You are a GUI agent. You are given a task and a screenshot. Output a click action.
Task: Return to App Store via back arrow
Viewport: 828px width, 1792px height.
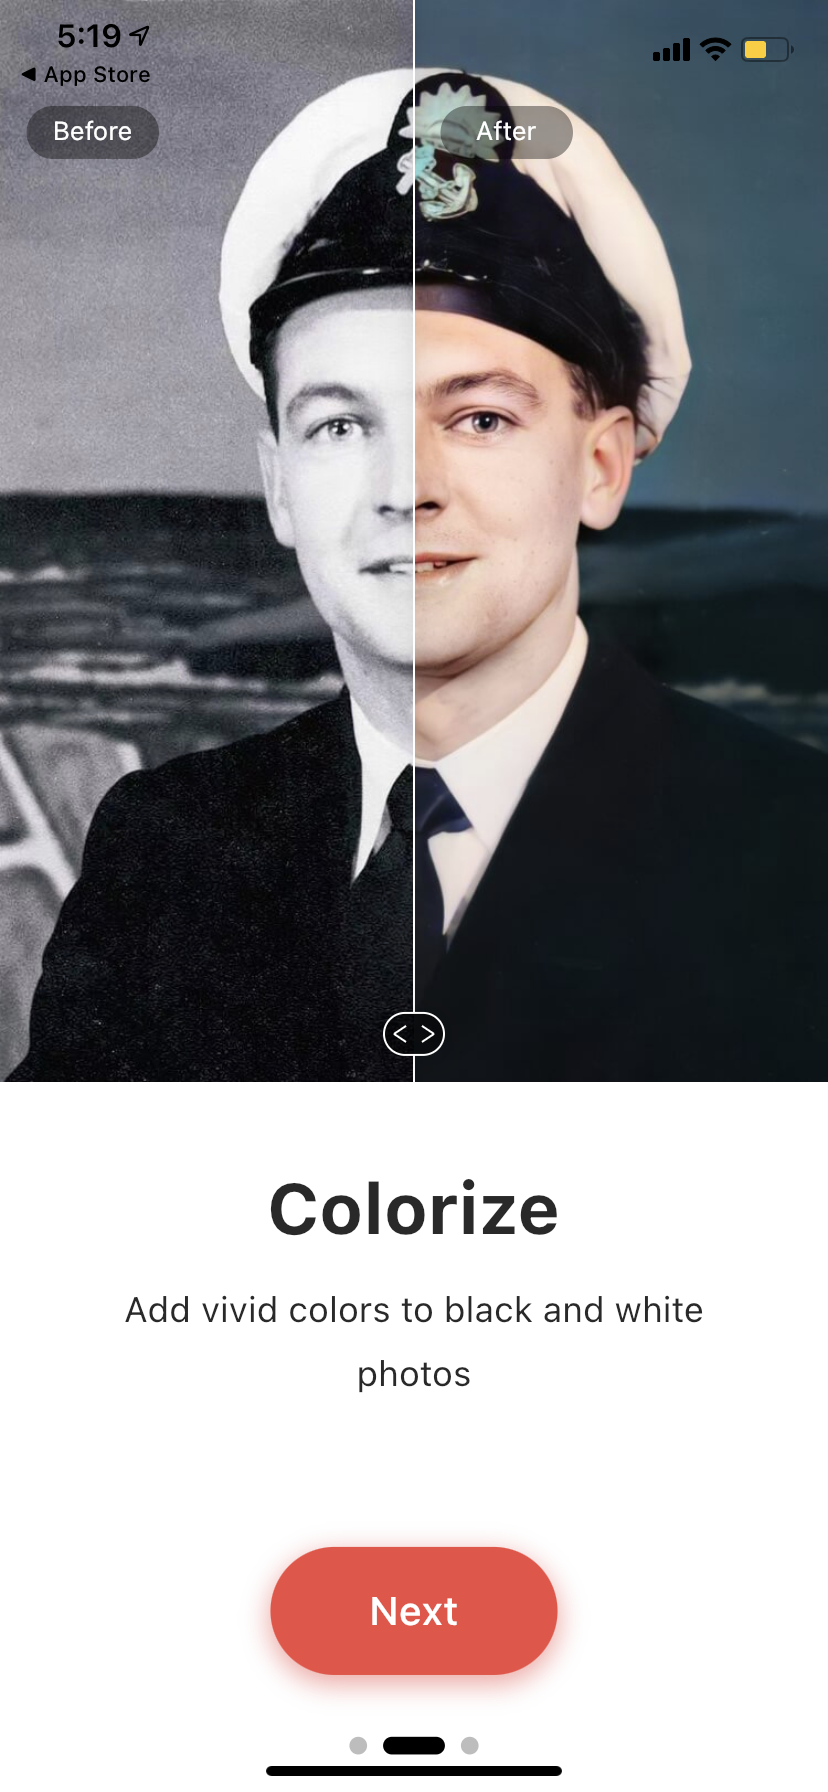(x=29, y=74)
